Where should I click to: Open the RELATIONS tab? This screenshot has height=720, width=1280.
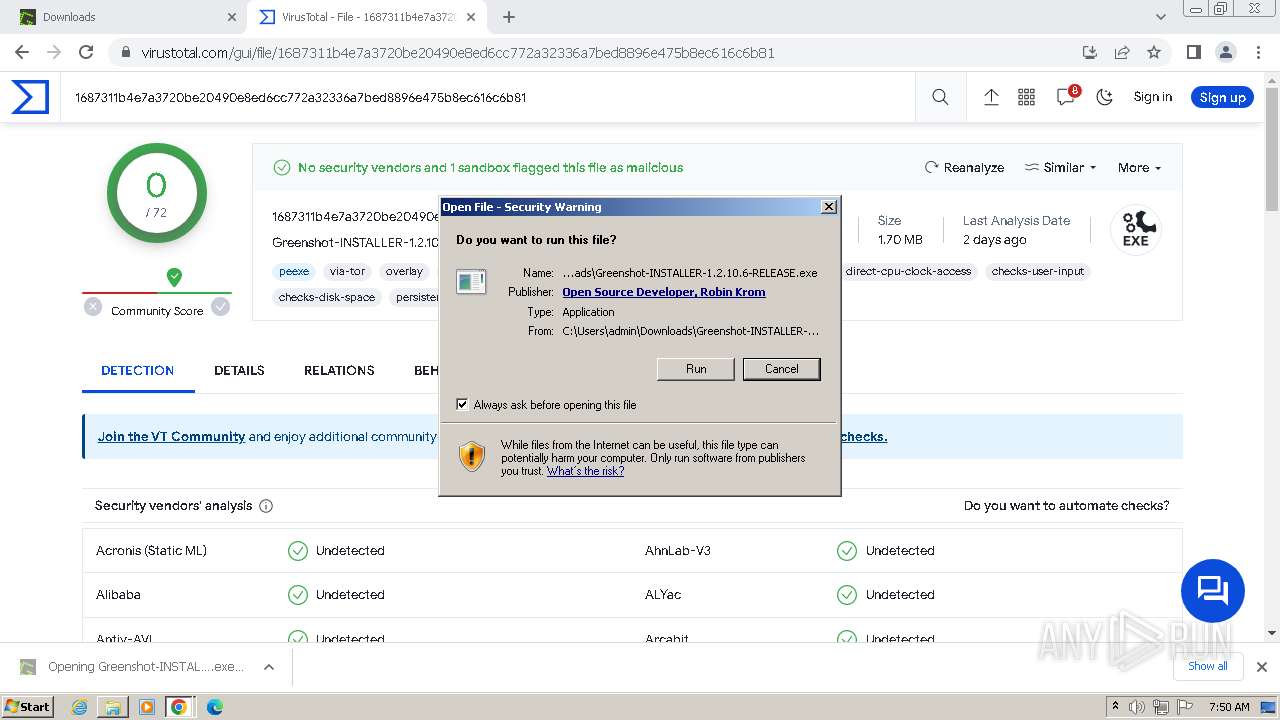point(339,370)
